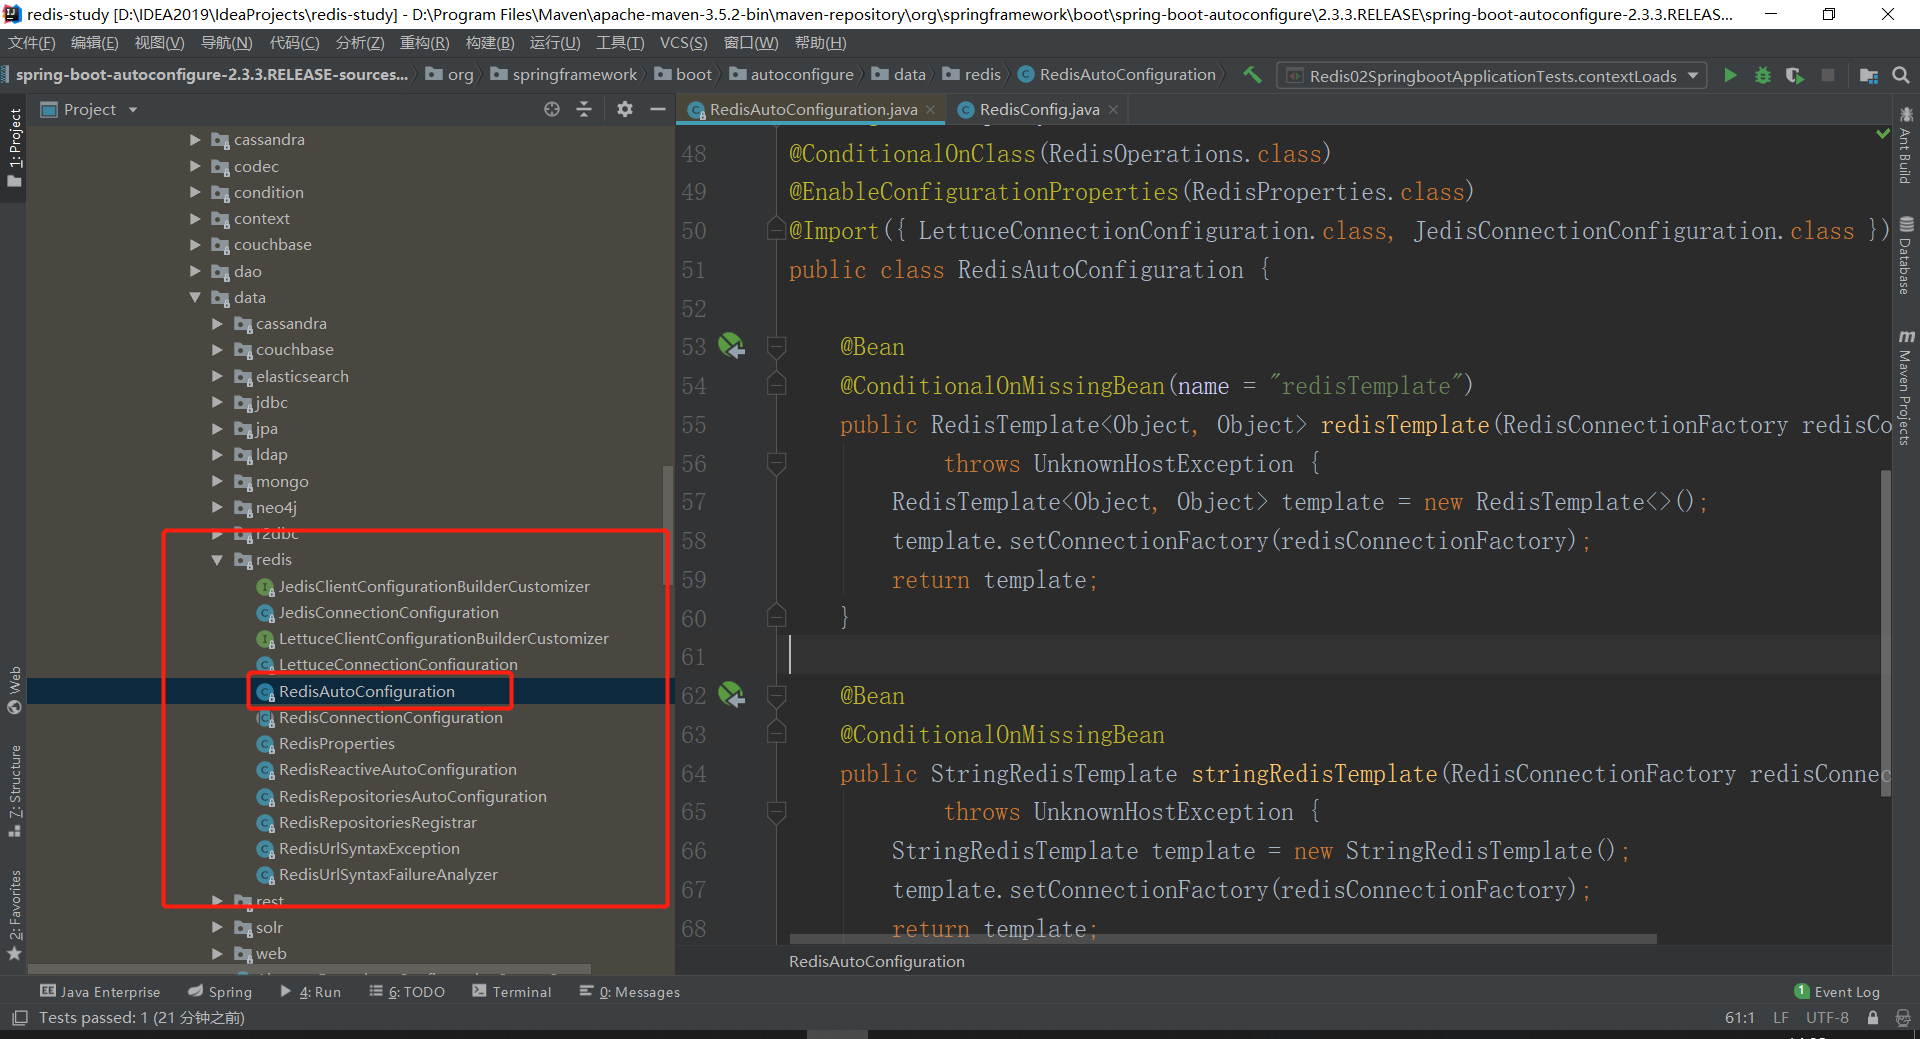Toggle code folding marker at line 50
Viewport: 1920px width, 1039px height.
pyautogui.click(x=775, y=231)
